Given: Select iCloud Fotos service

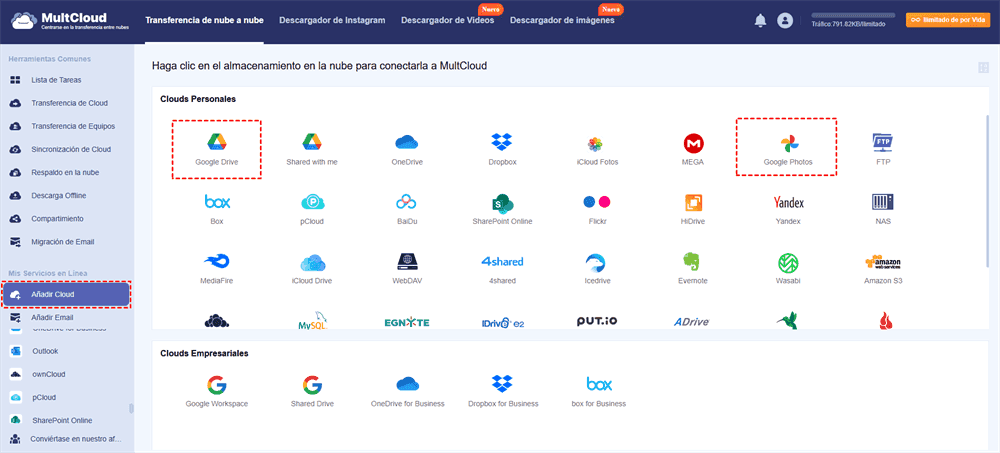Looking at the screenshot, I should (596, 143).
